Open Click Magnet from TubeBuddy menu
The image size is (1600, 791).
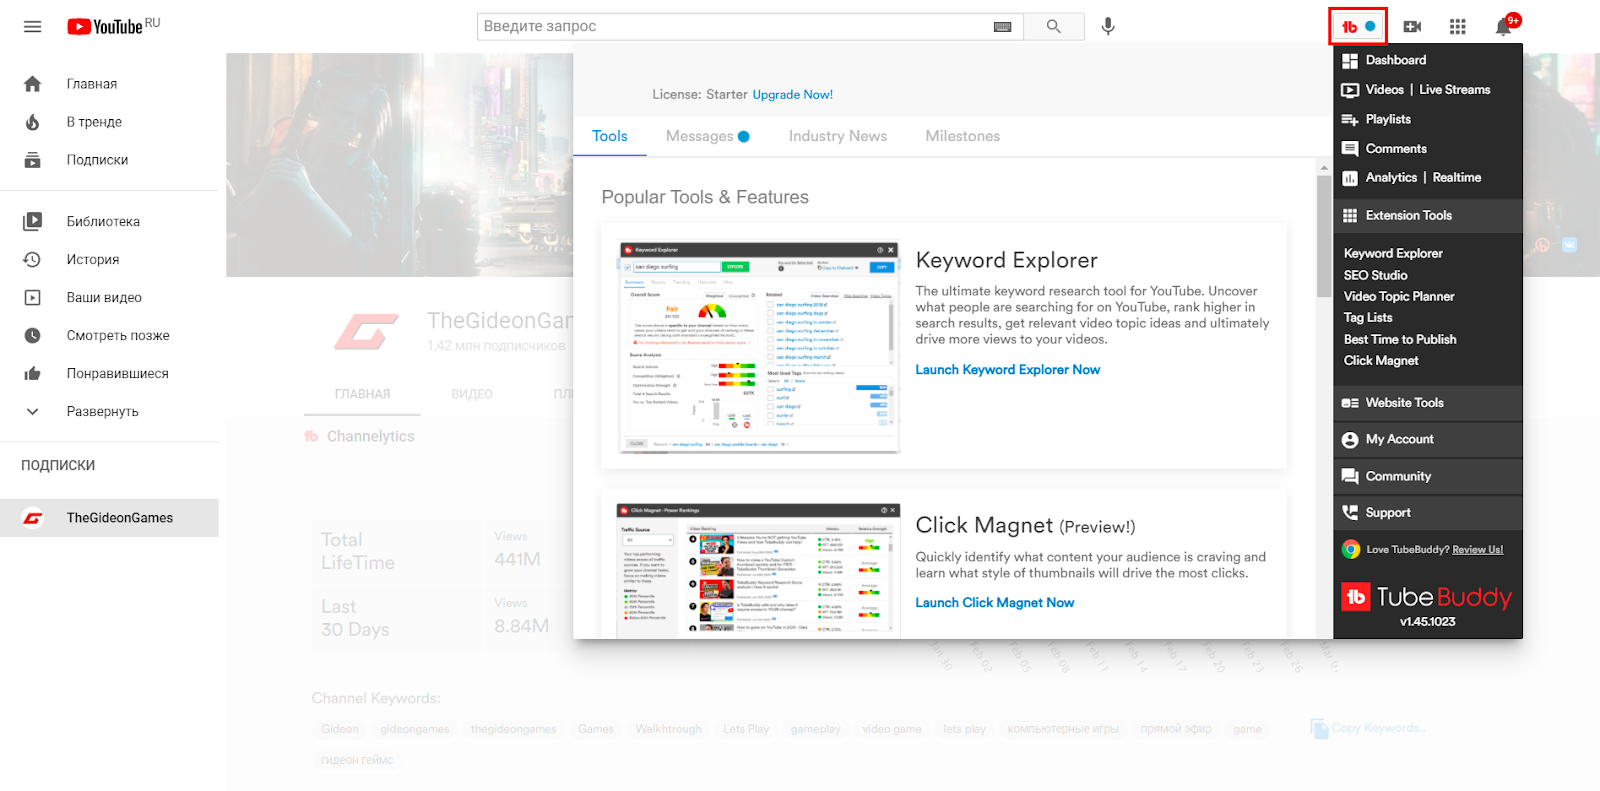1380,360
